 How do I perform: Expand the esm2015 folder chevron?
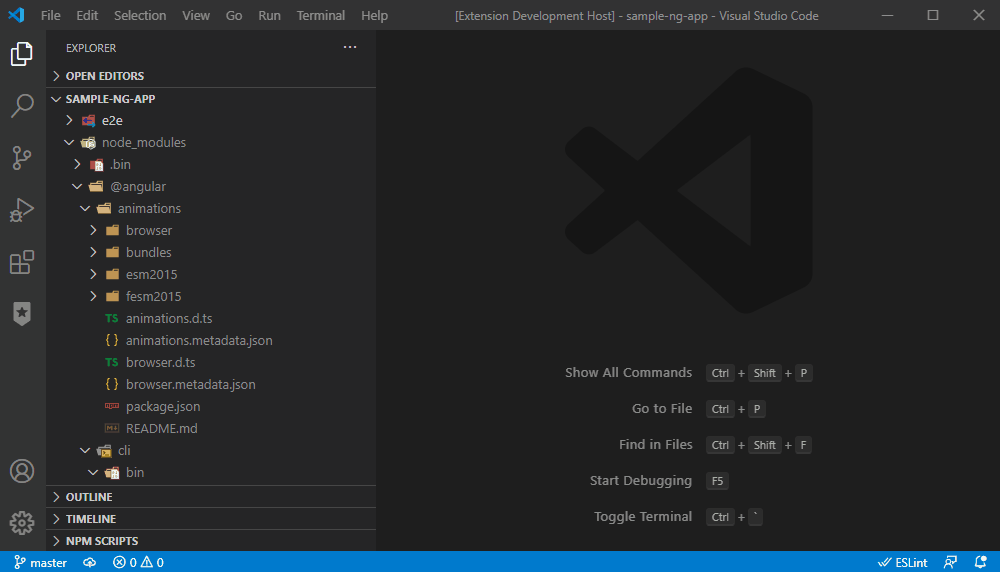94,274
